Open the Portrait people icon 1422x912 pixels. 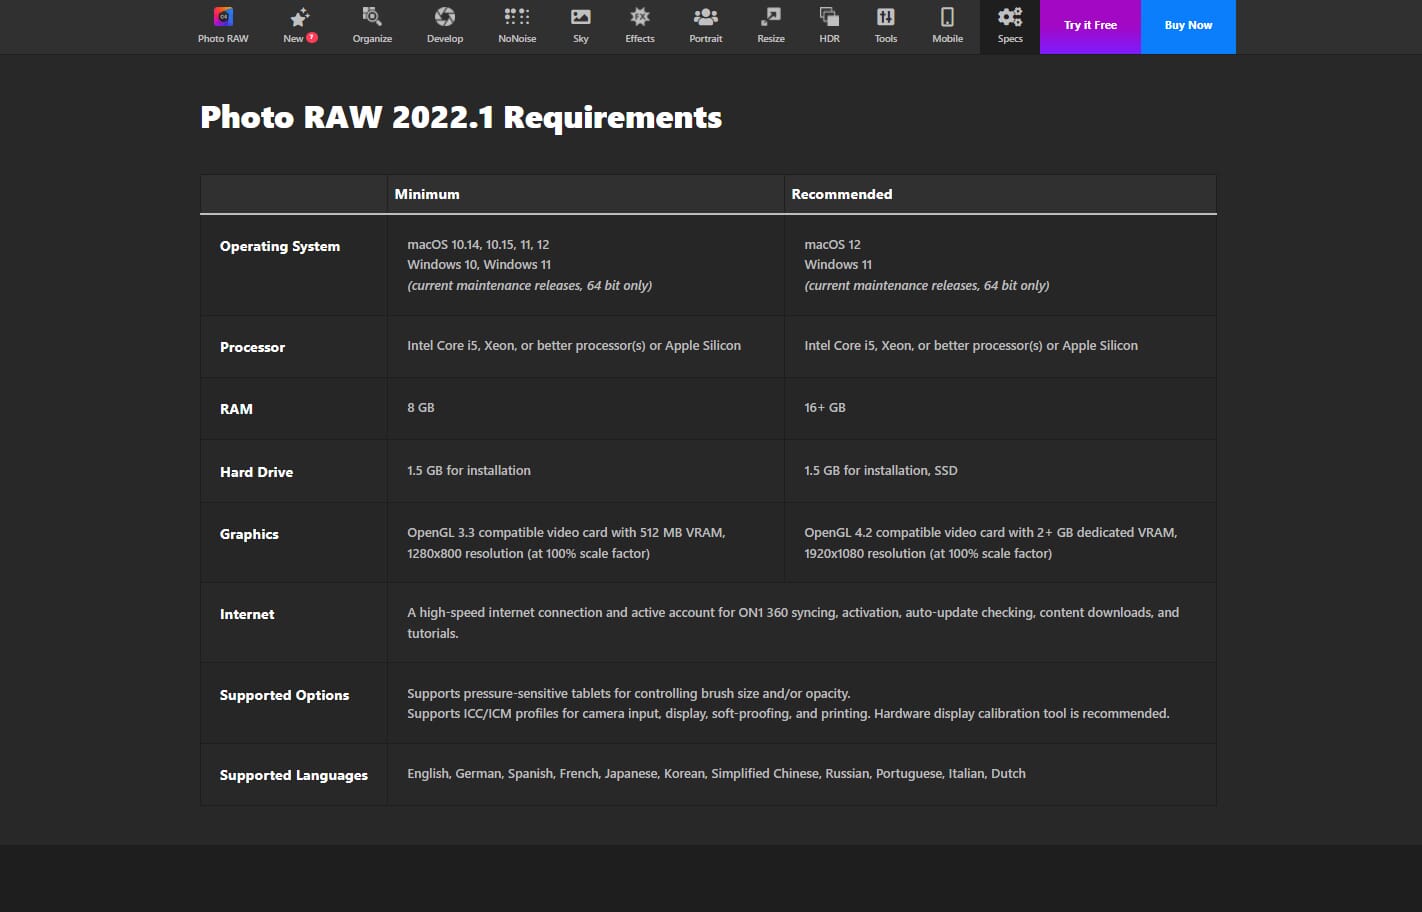(705, 17)
